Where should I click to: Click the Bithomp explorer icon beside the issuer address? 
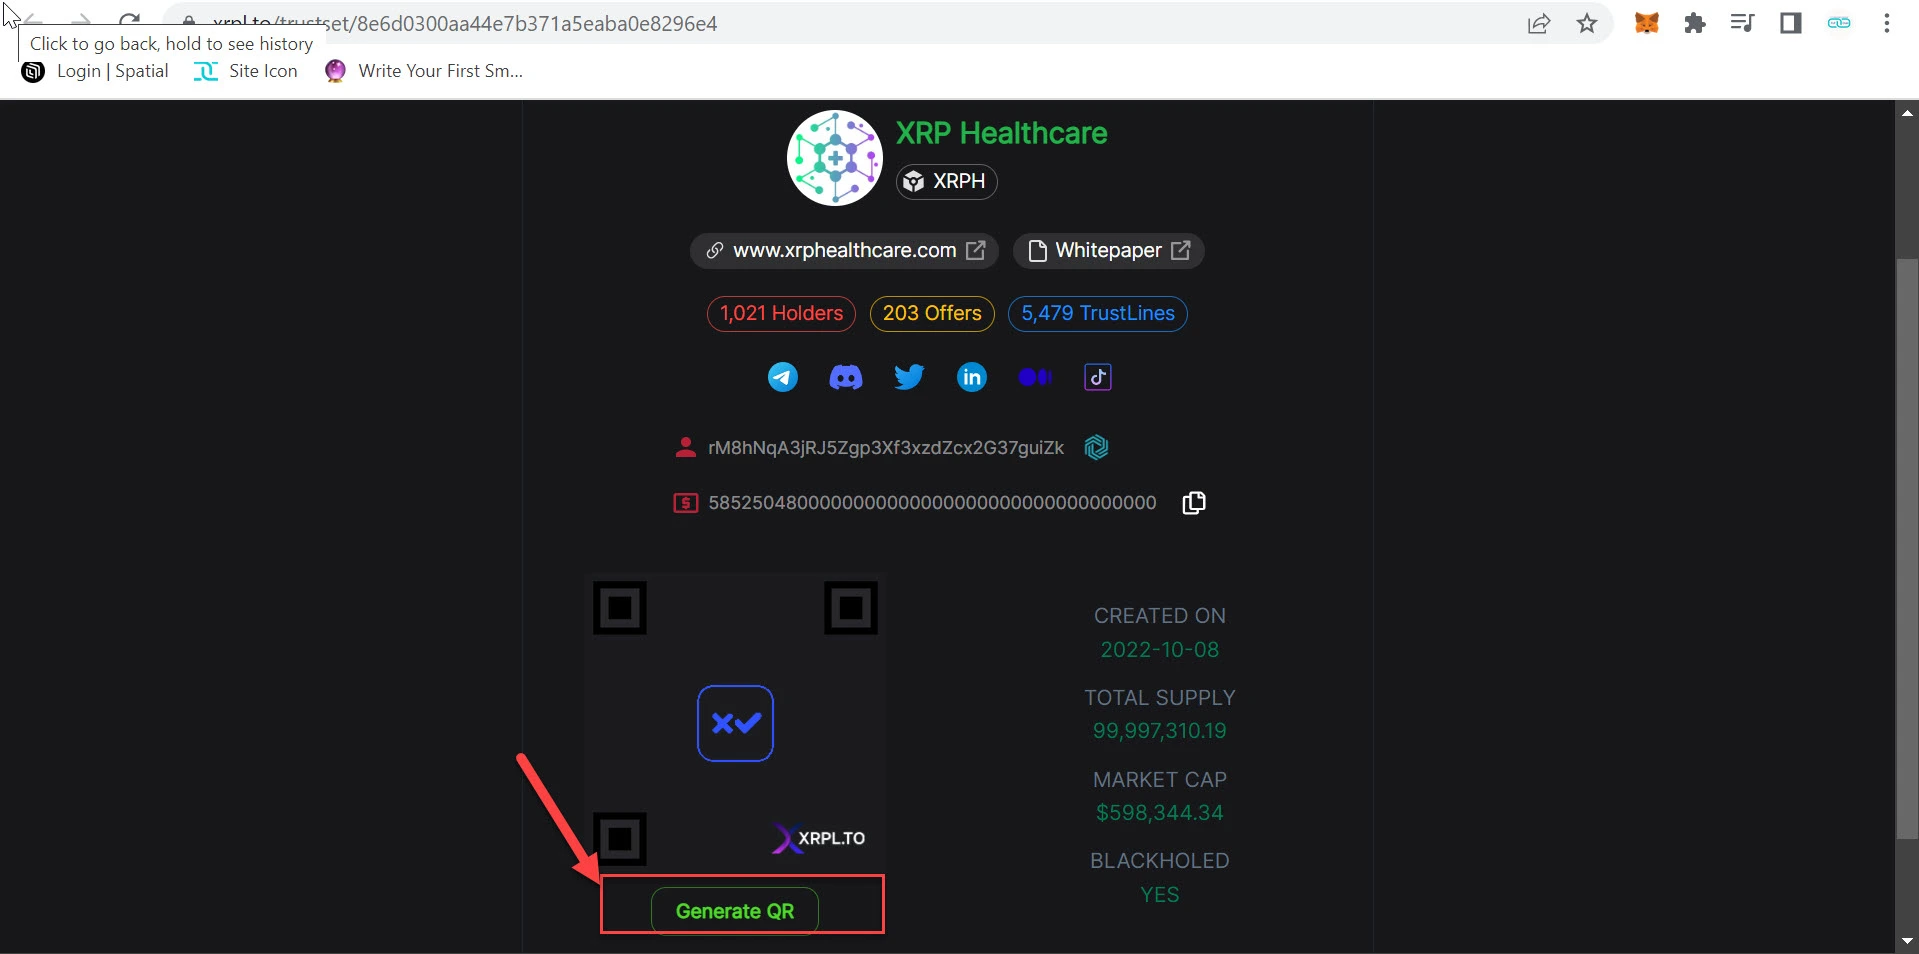click(1097, 447)
